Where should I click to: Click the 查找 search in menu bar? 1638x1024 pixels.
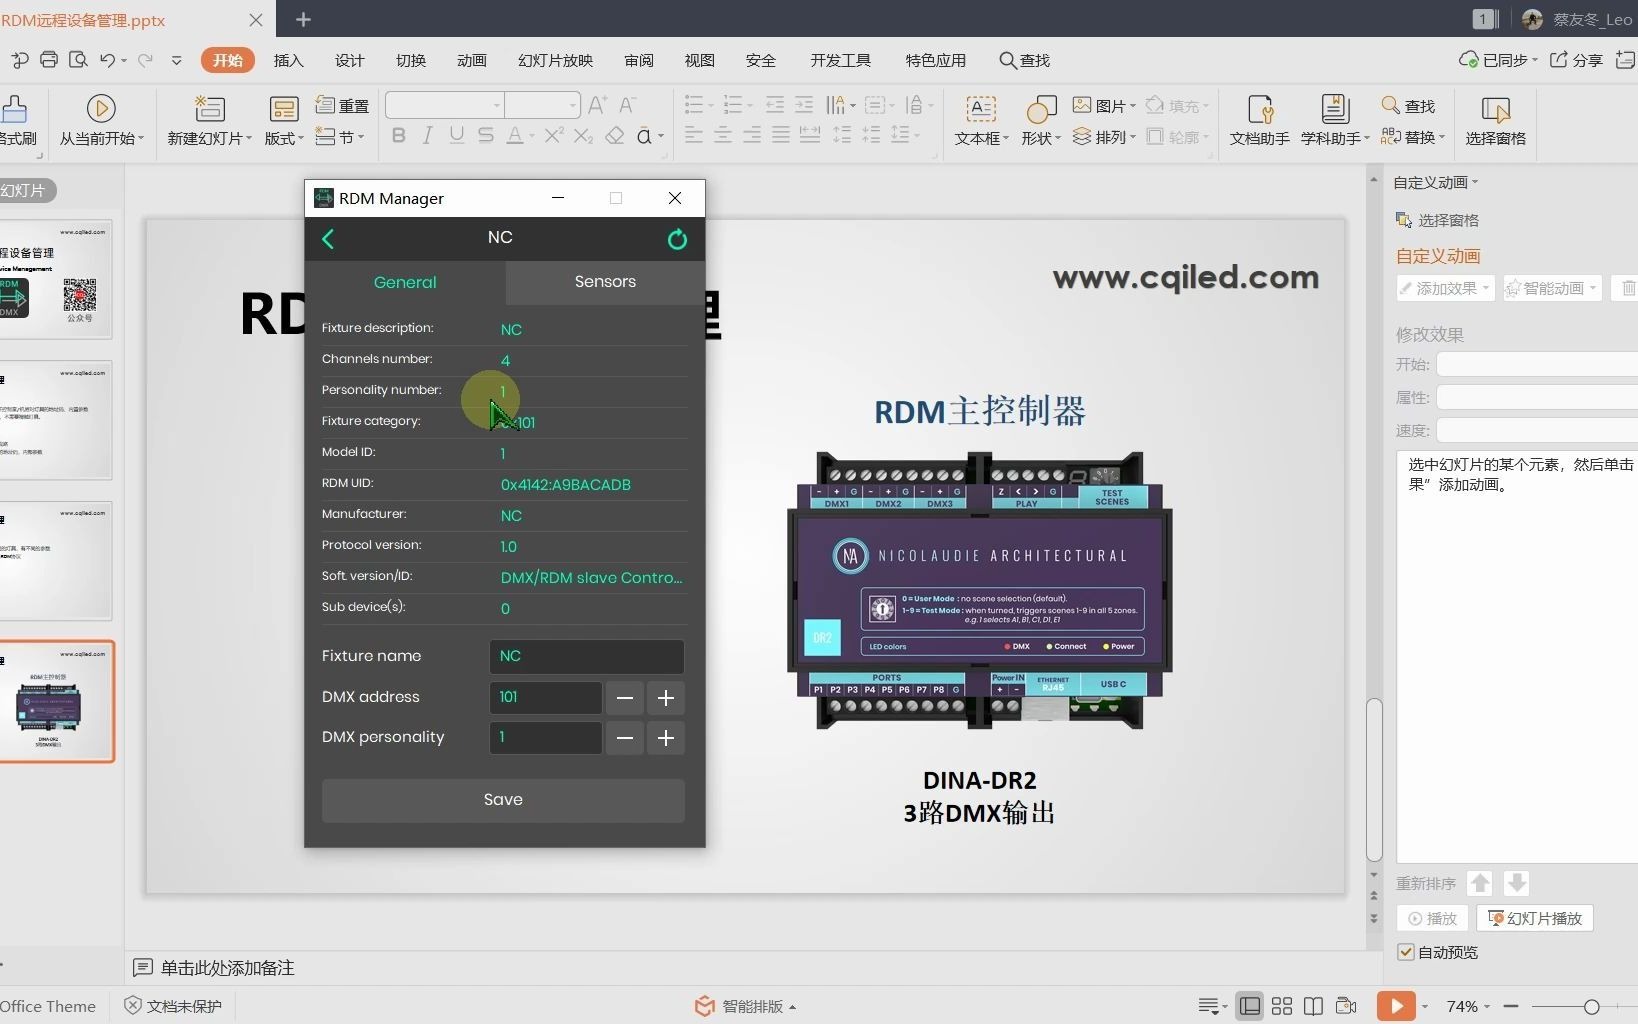1024,60
